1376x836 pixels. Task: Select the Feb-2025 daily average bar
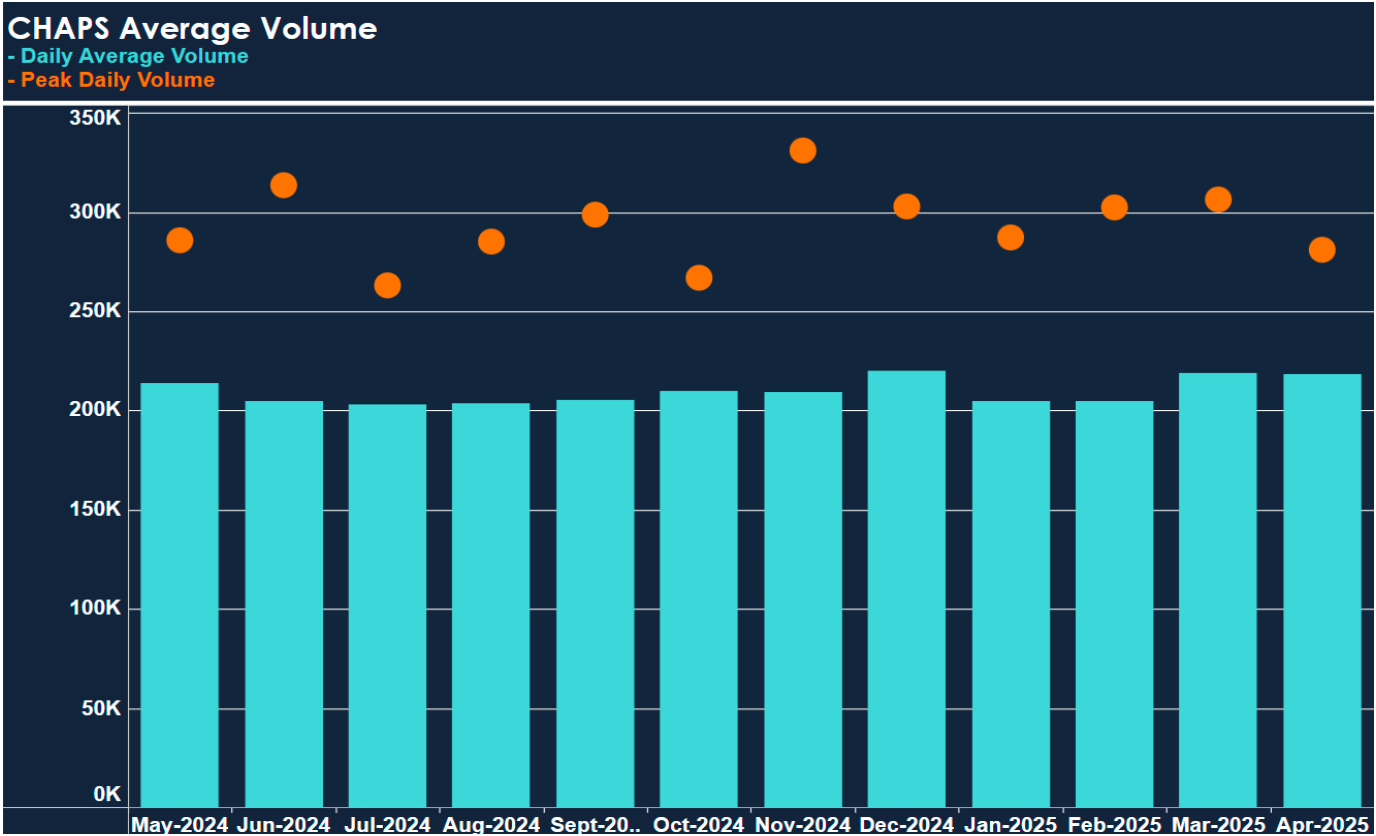click(x=1115, y=604)
